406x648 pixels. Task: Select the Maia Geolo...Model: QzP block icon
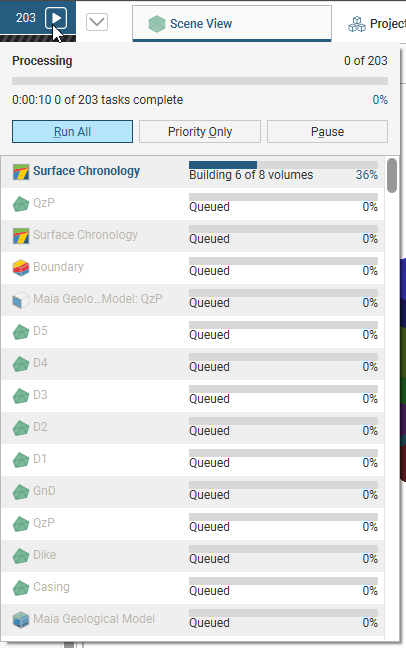(21, 300)
